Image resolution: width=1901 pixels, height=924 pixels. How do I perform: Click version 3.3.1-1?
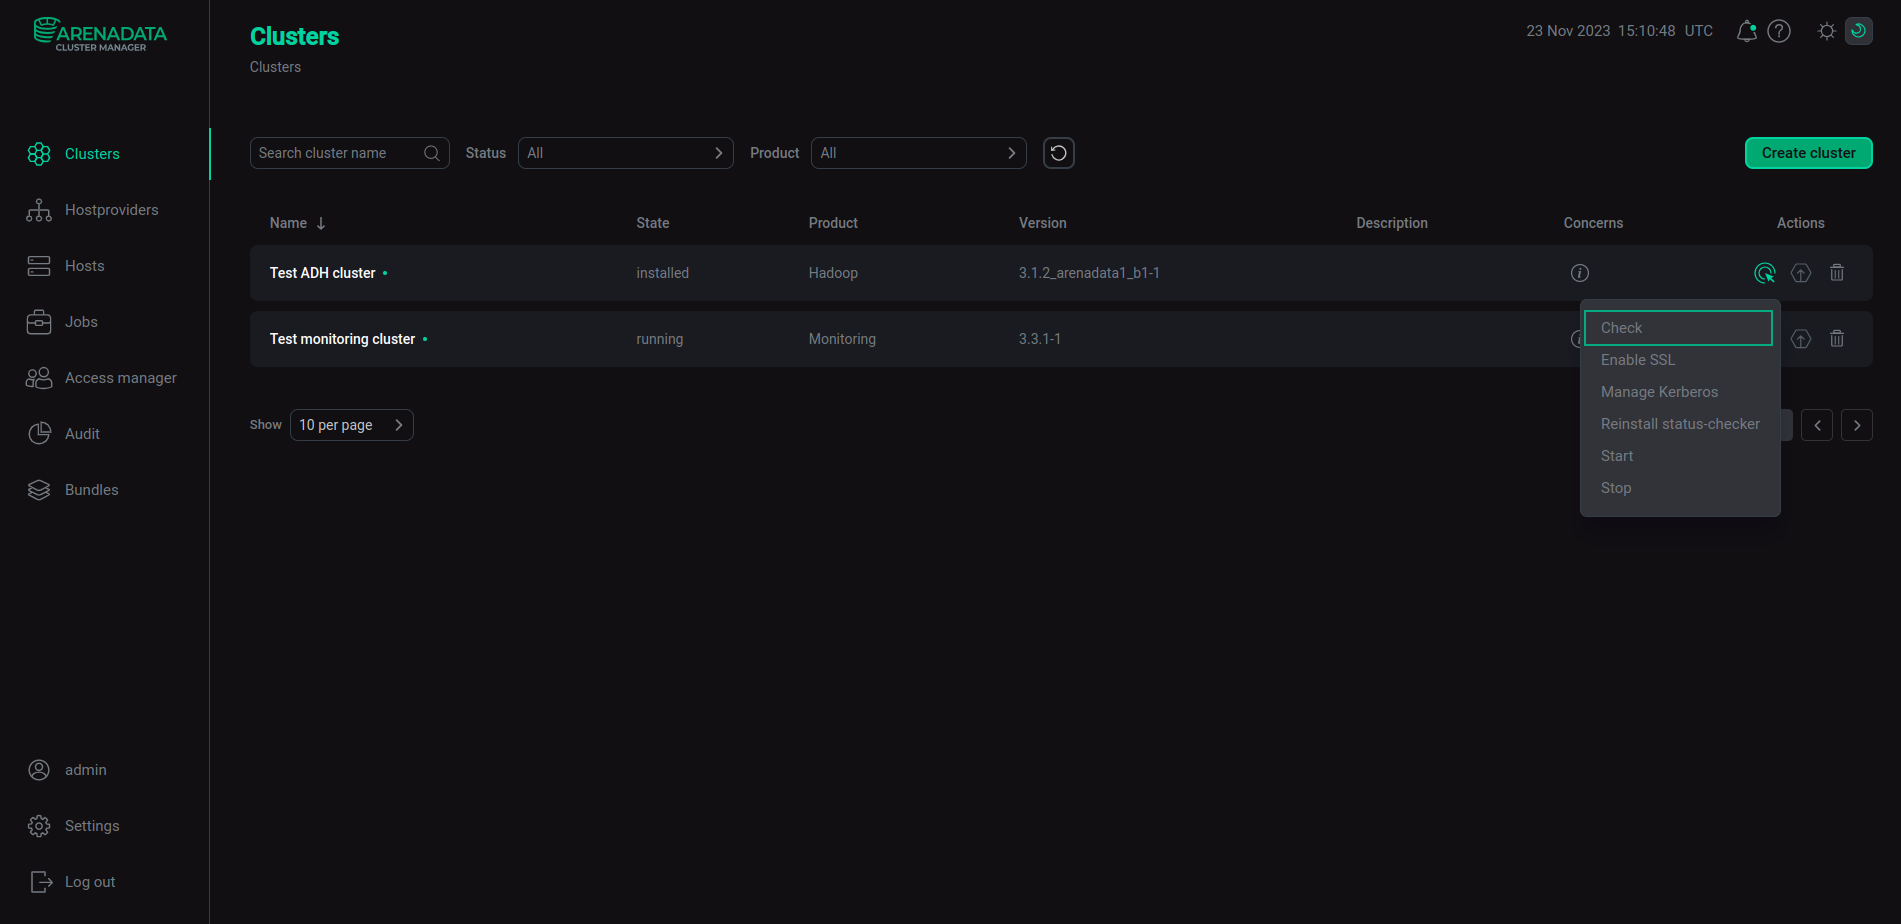tap(1040, 339)
